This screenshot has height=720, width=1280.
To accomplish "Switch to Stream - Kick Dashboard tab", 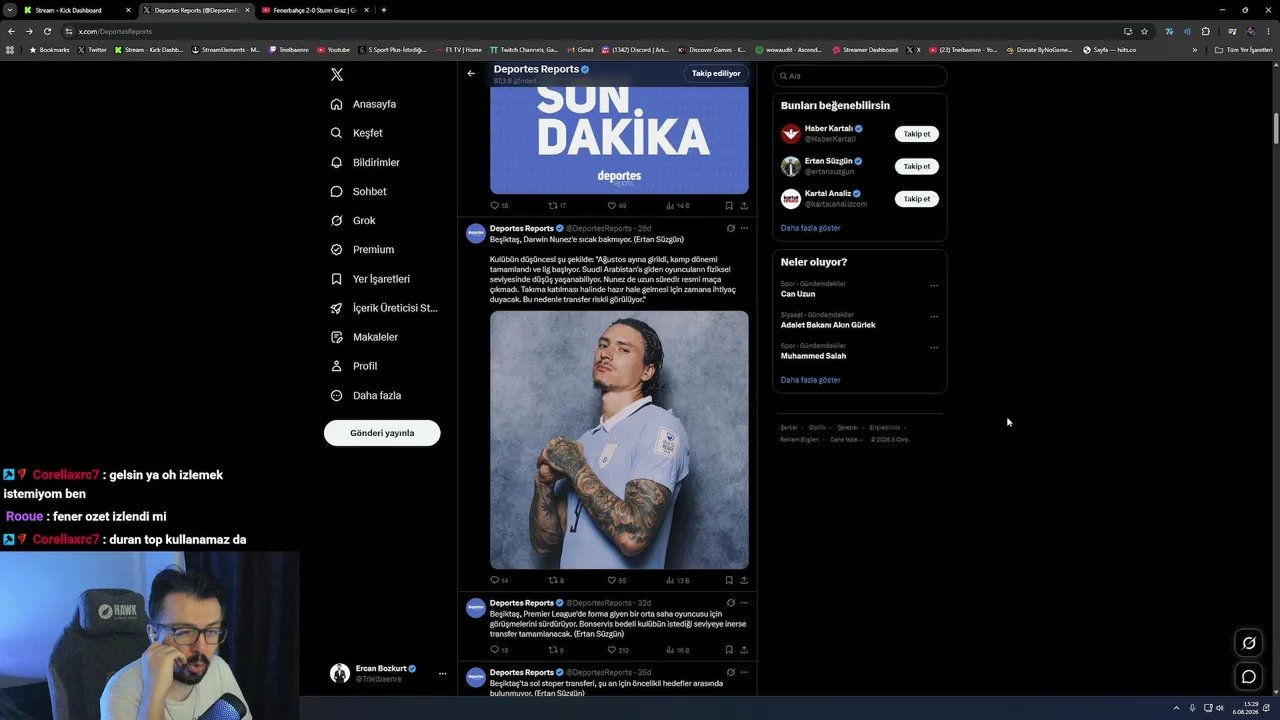I will (x=77, y=10).
